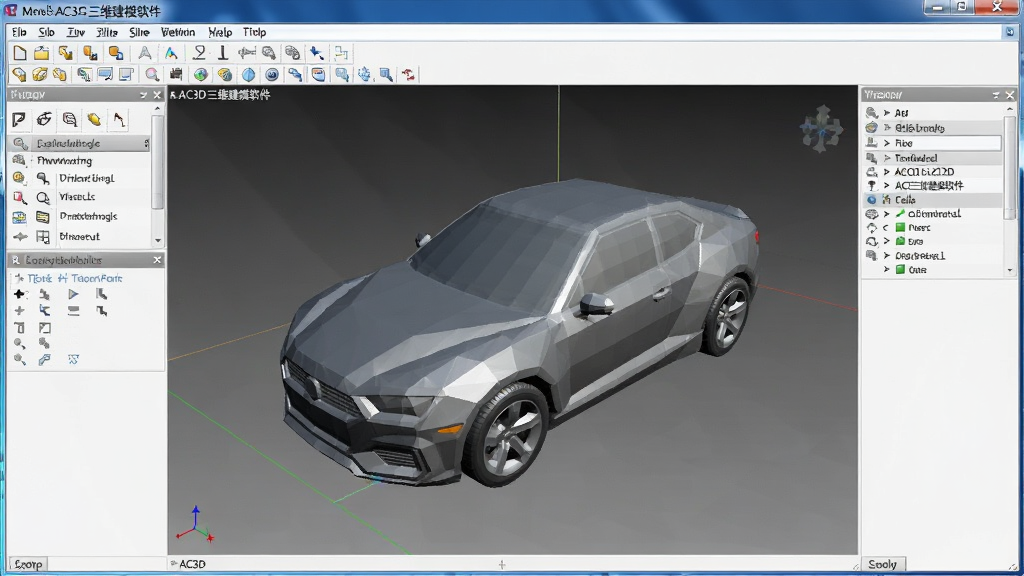The height and width of the screenshot is (576, 1024).
Task: Expand the 'Fibe' row in right tree
Action: (x=887, y=143)
